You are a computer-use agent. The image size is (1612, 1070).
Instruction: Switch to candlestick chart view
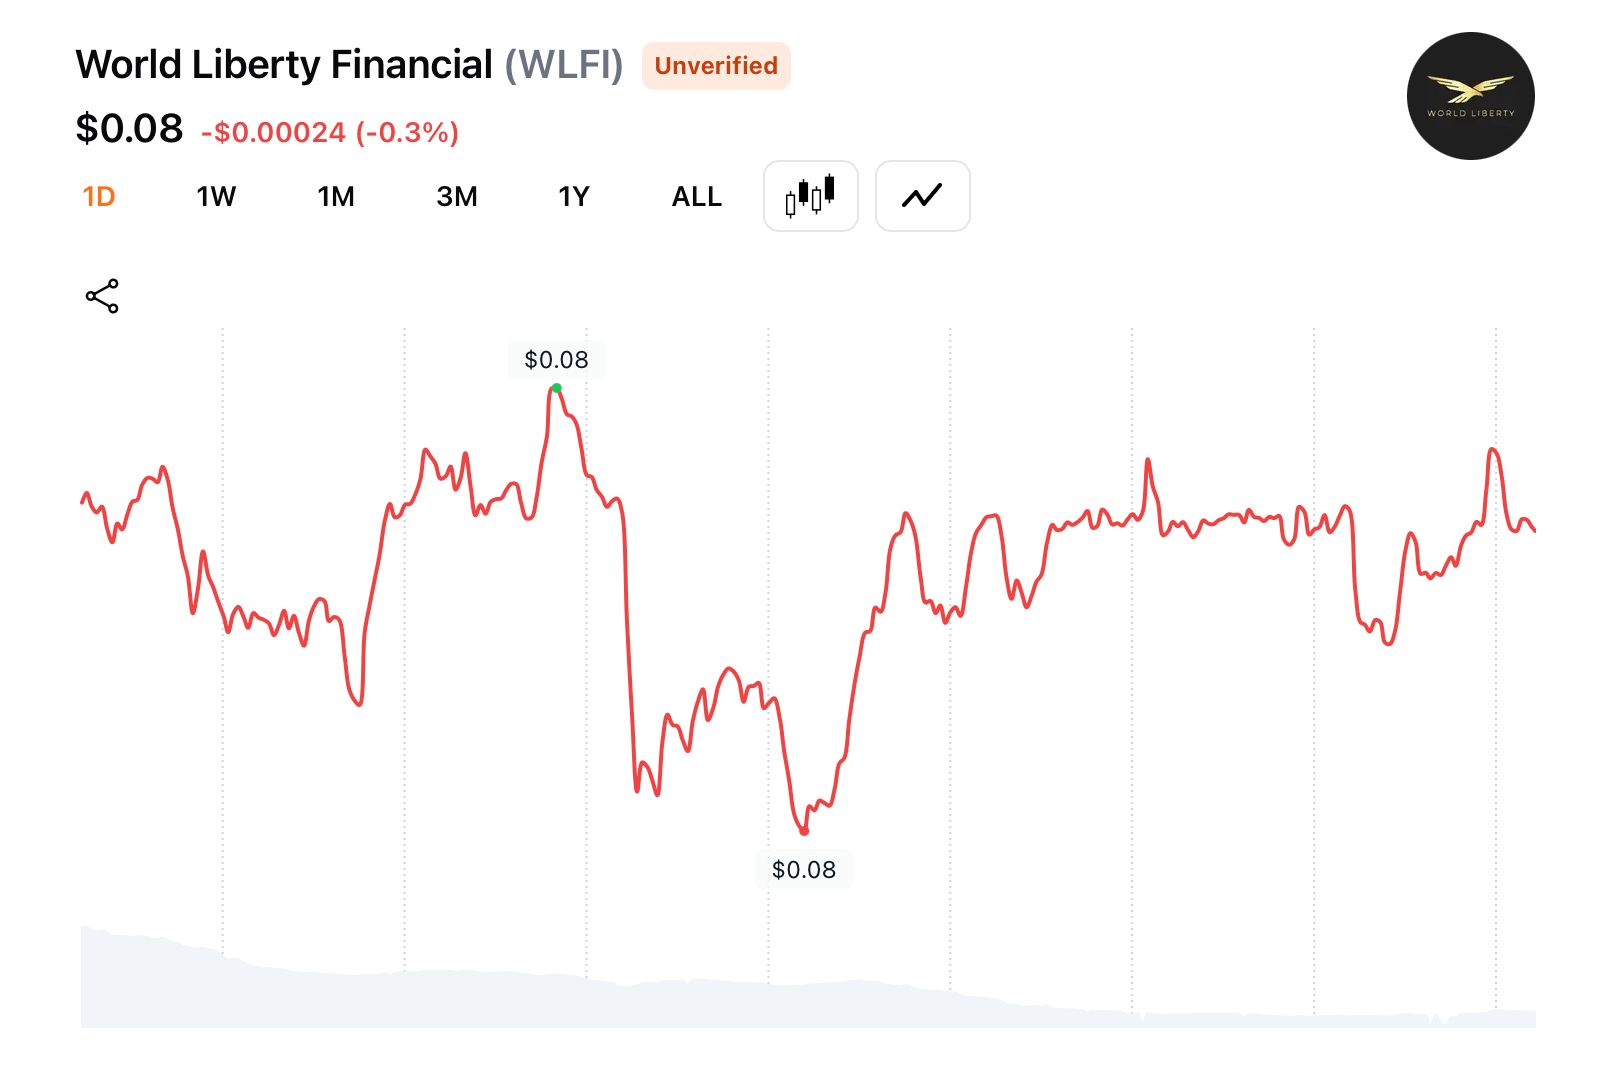(810, 196)
